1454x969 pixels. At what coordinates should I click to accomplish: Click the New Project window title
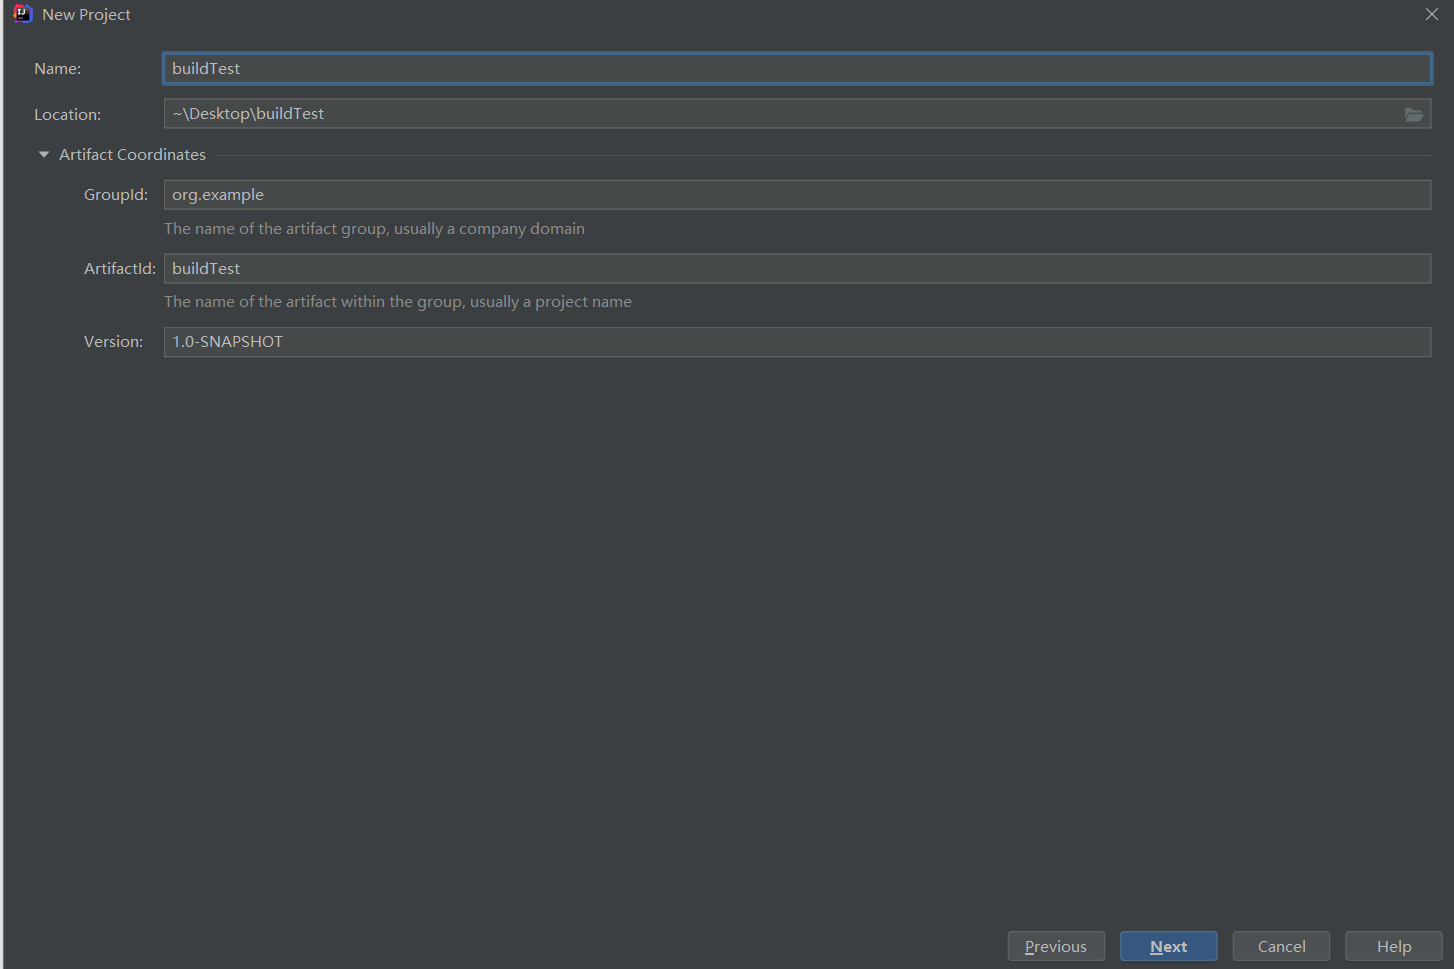click(86, 15)
